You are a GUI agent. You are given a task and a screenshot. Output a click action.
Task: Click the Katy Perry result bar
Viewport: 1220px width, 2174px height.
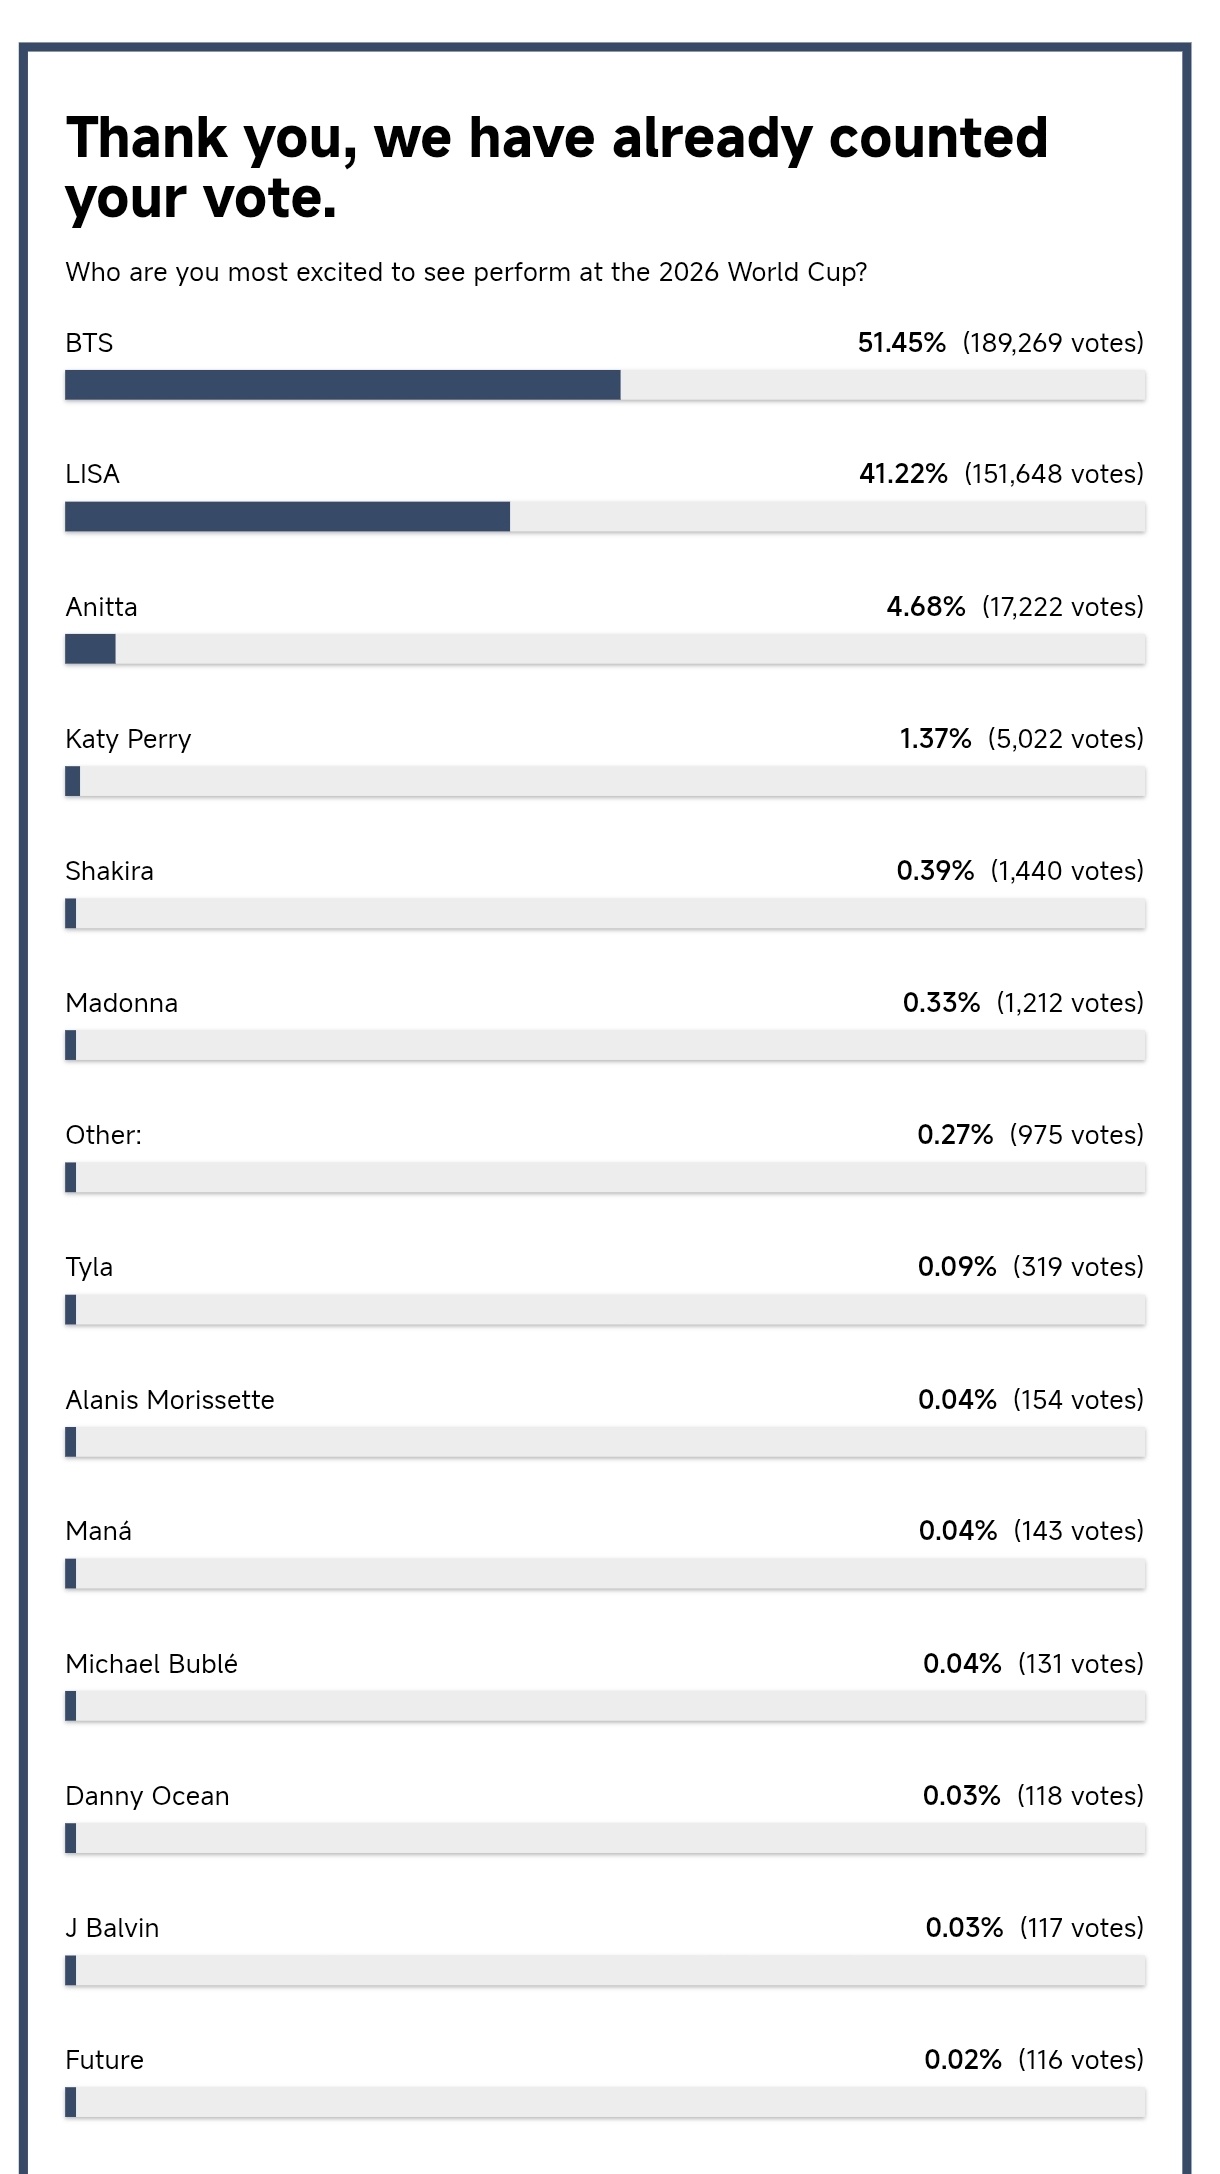(x=605, y=781)
